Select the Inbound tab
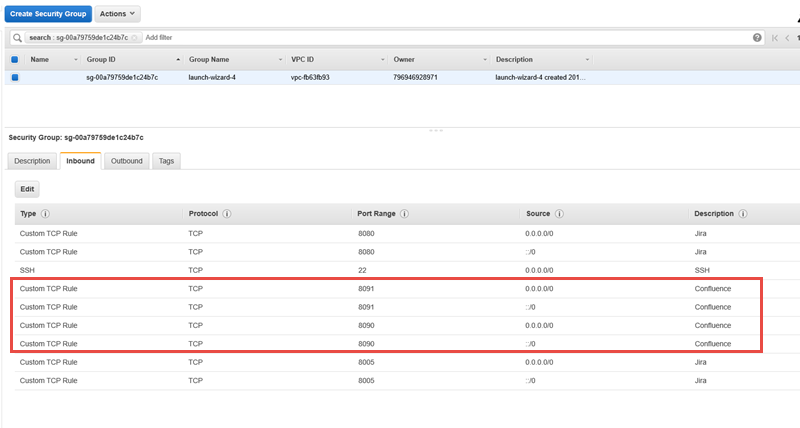The height and width of the screenshot is (428, 800). pyautogui.click(x=81, y=161)
